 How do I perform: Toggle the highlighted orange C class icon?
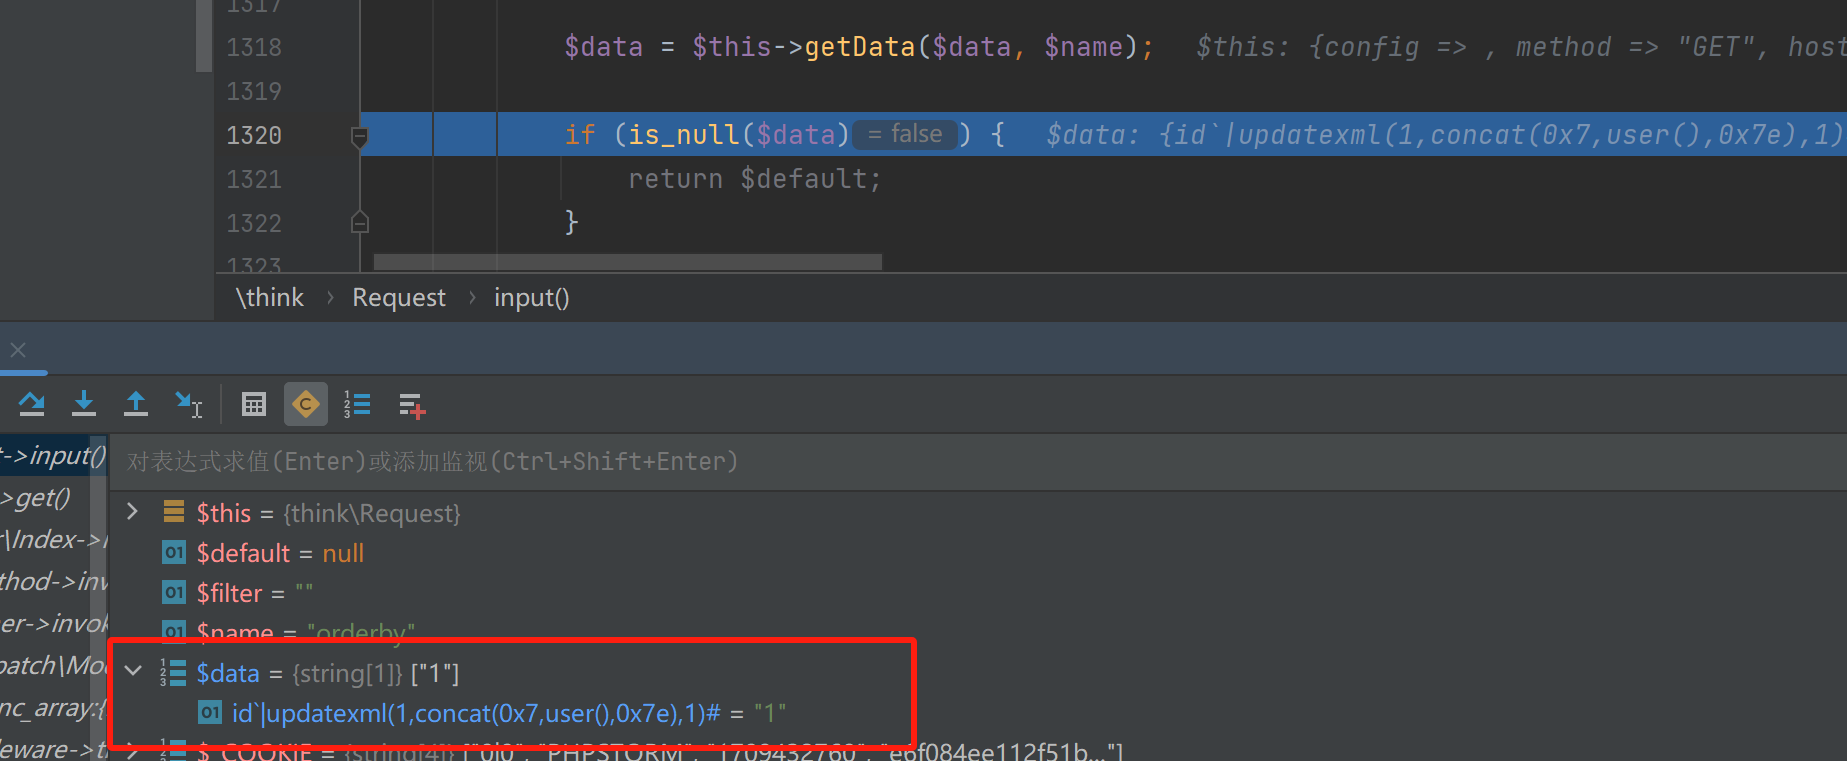306,404
